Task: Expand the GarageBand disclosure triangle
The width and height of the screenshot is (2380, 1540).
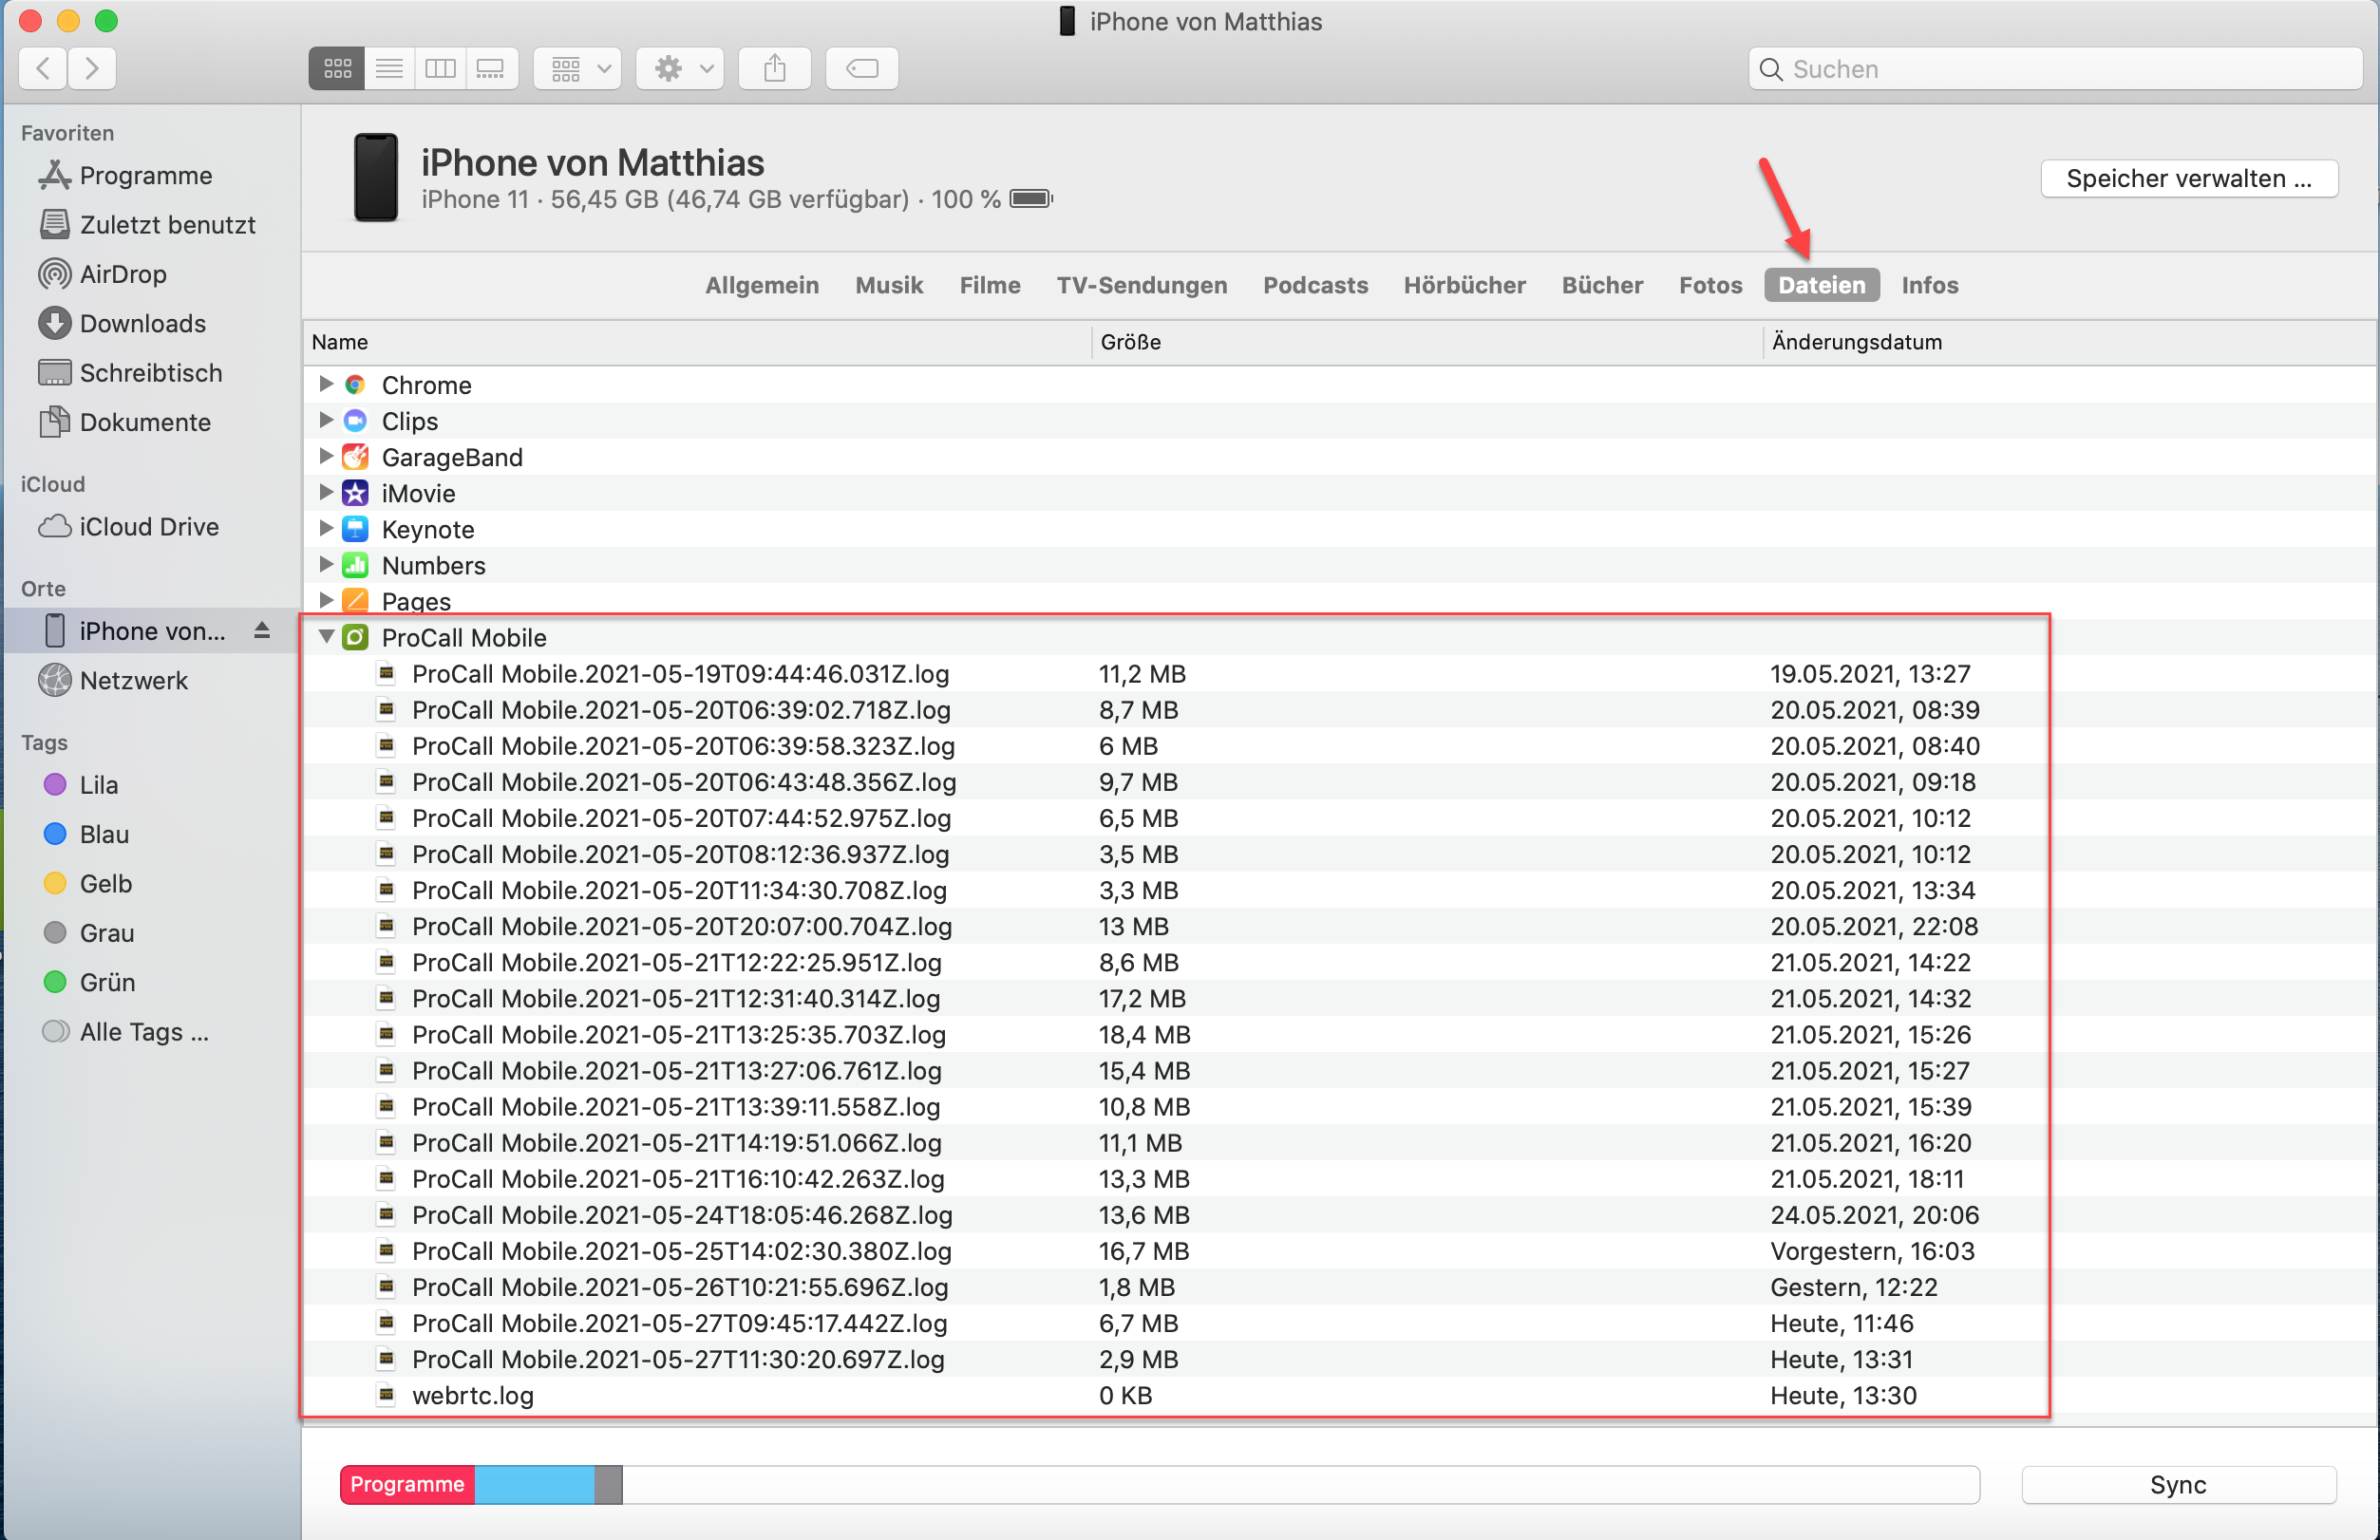Action: 326,456
